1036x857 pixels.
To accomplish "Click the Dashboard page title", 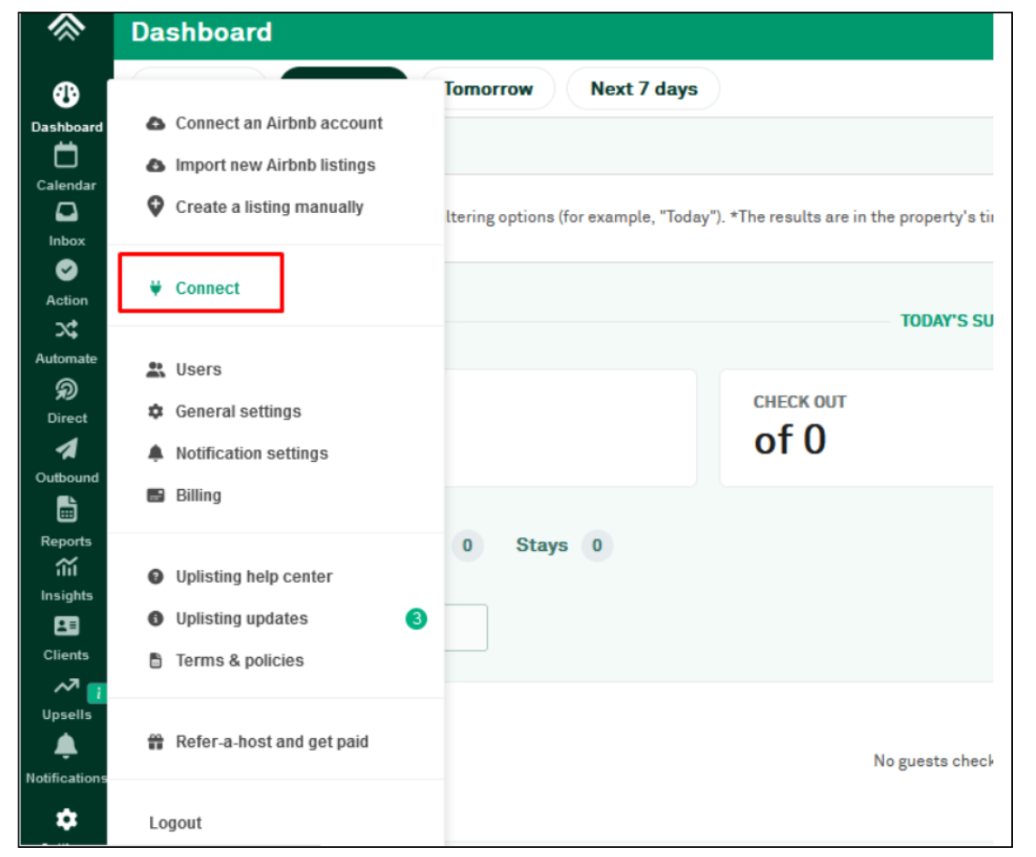I will (202, 32).
